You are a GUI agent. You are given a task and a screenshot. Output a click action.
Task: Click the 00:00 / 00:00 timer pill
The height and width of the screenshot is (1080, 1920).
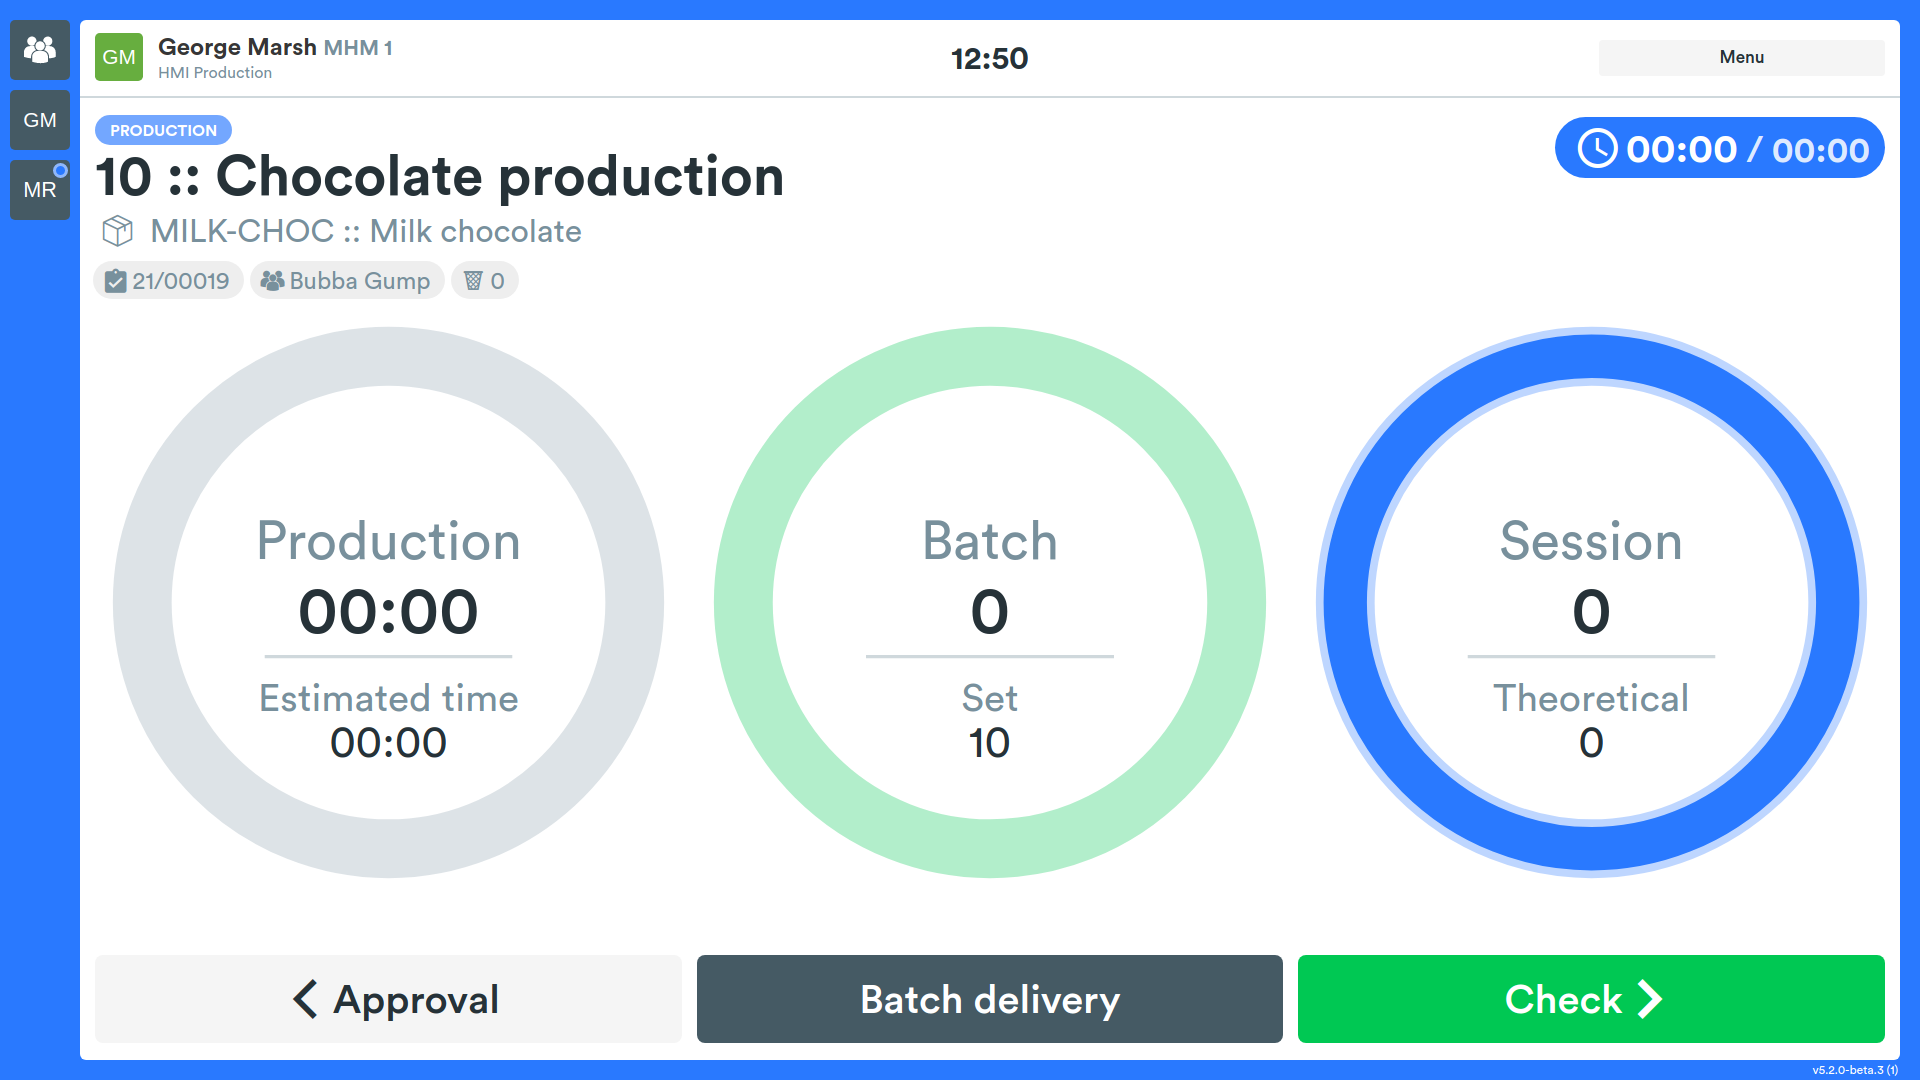[x=1719, y=148]
